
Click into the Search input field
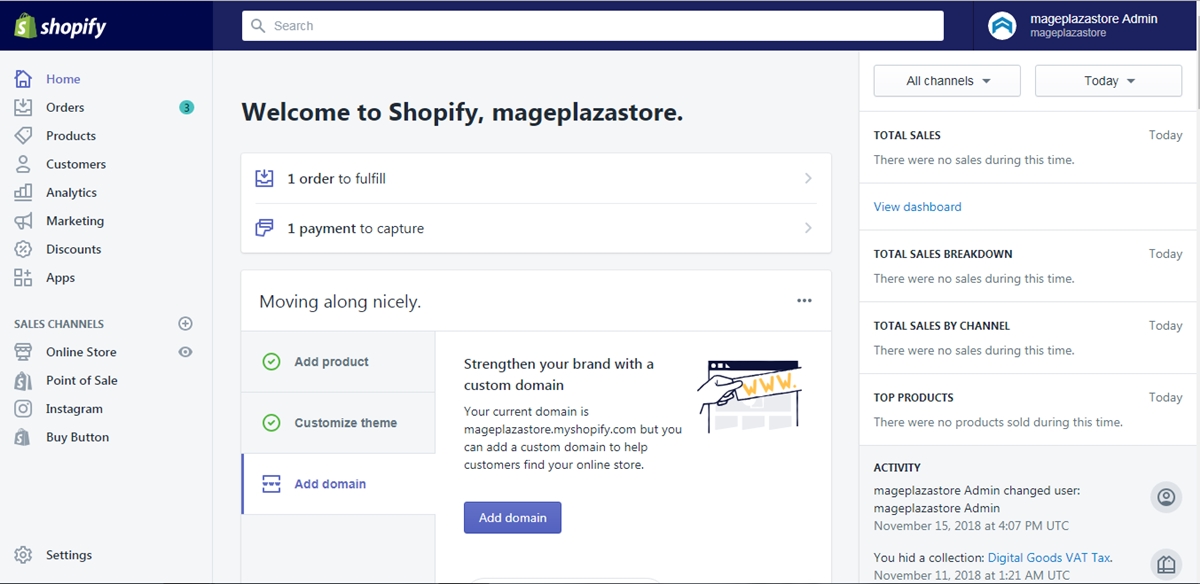click(593, 26)
